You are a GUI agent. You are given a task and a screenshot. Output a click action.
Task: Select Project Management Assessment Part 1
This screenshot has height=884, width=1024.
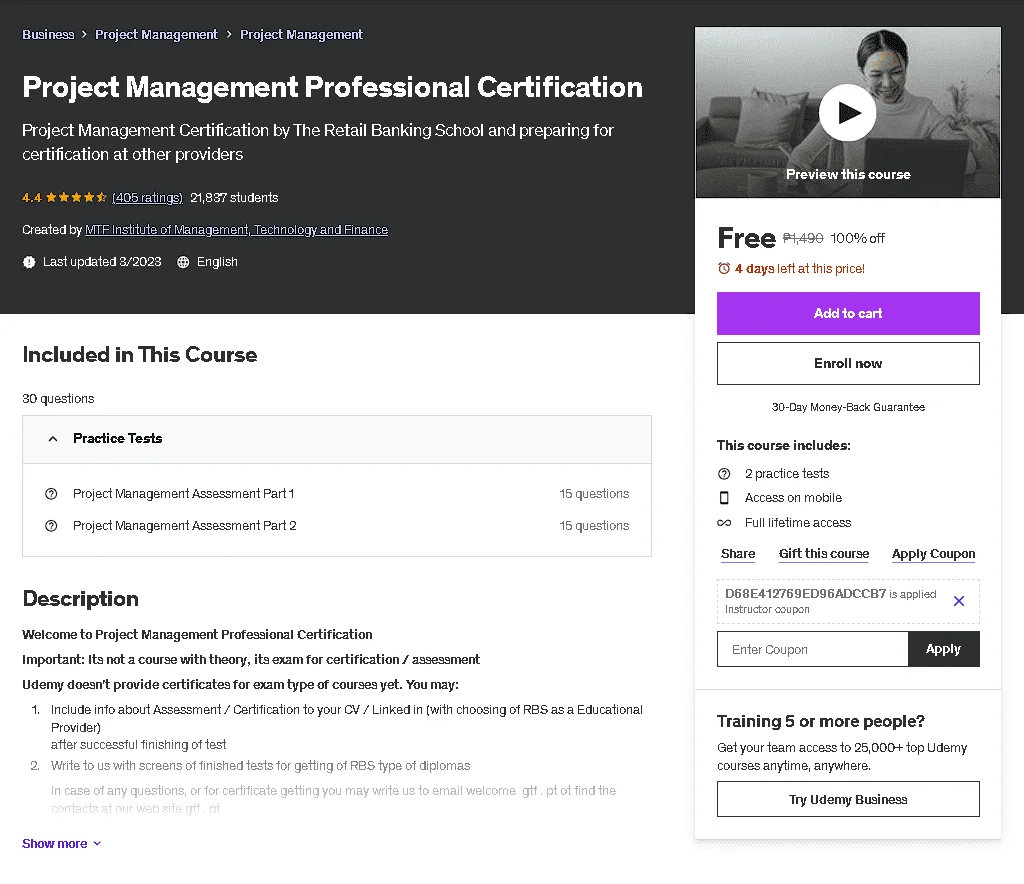click(184, 494)
